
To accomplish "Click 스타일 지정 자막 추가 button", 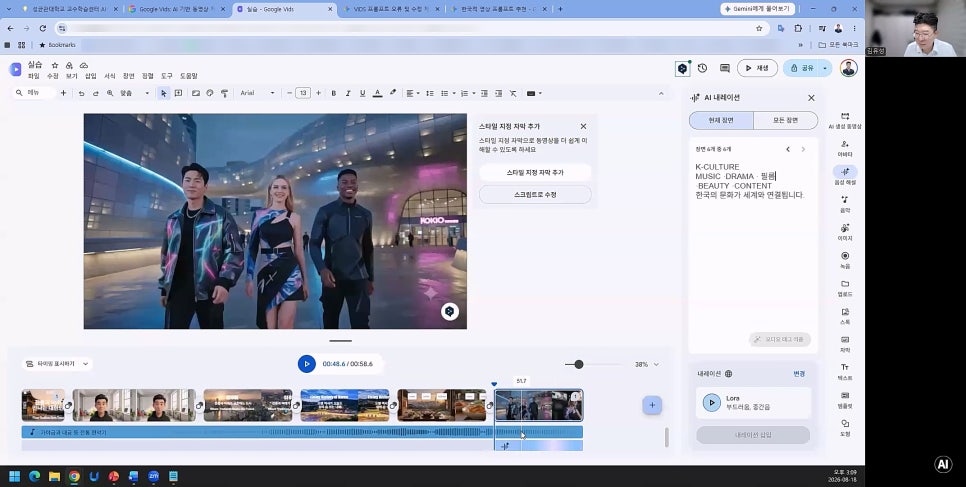I will point(535,173).
